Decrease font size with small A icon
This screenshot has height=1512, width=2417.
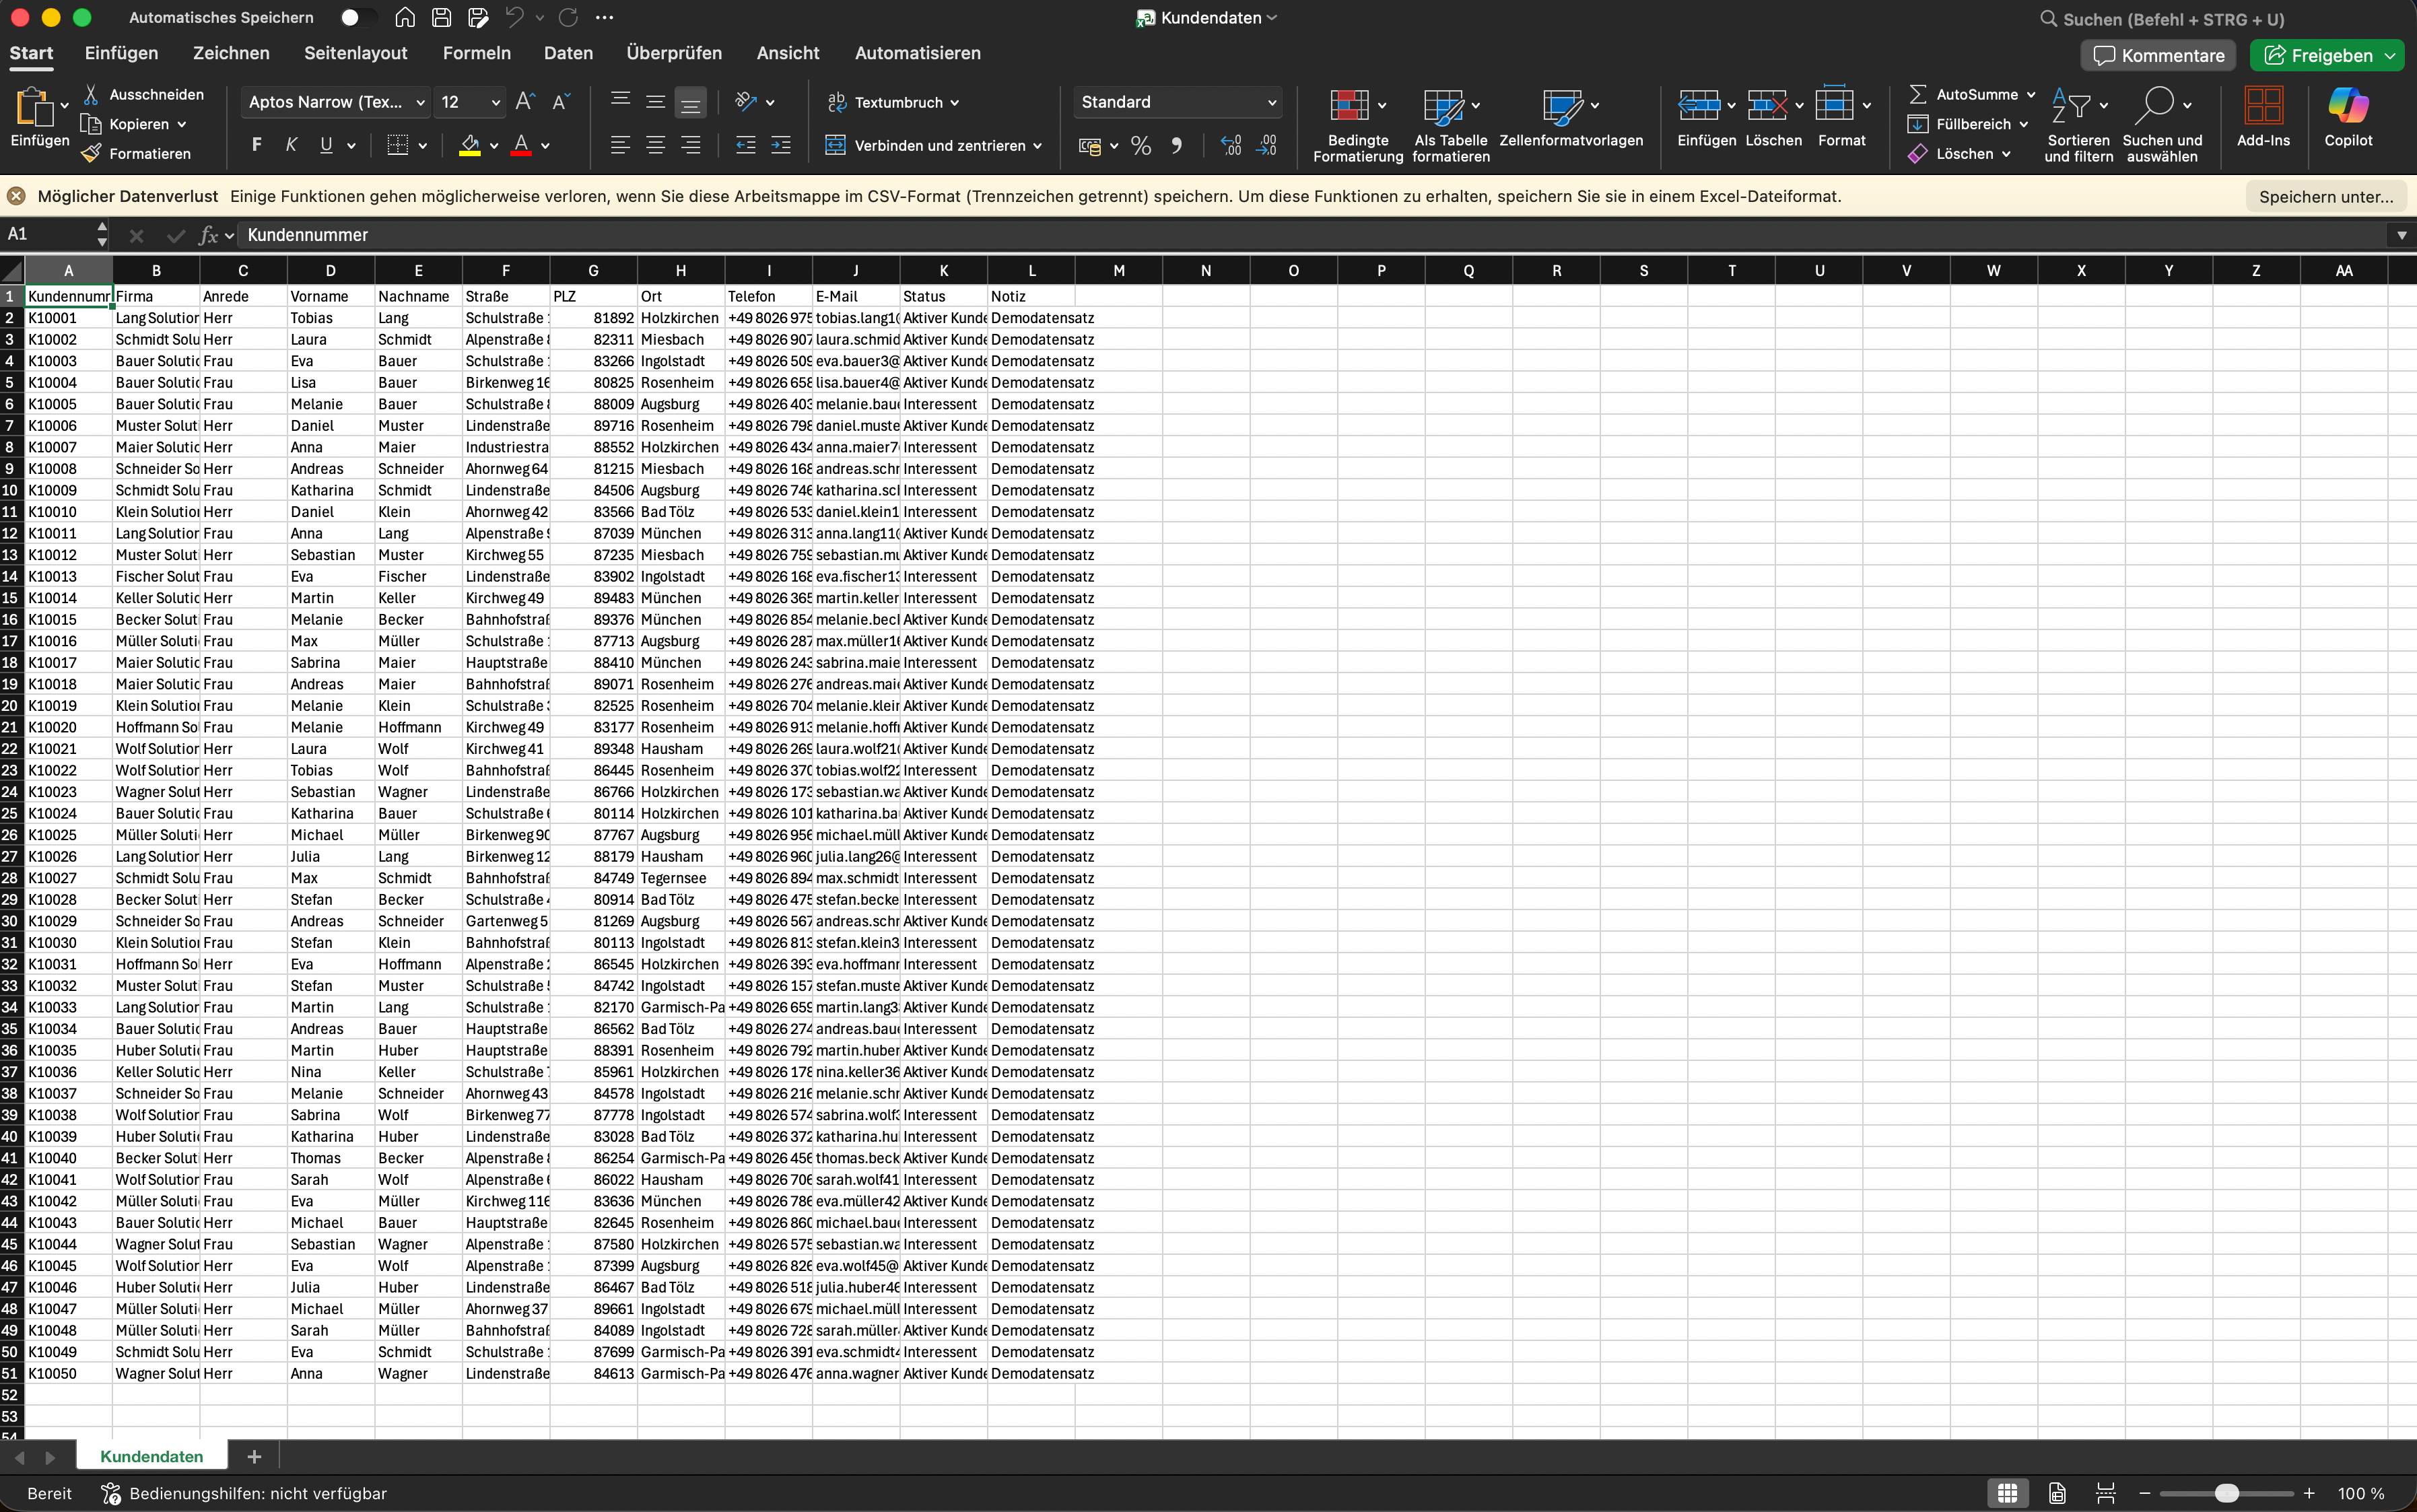tap(561, 102)
